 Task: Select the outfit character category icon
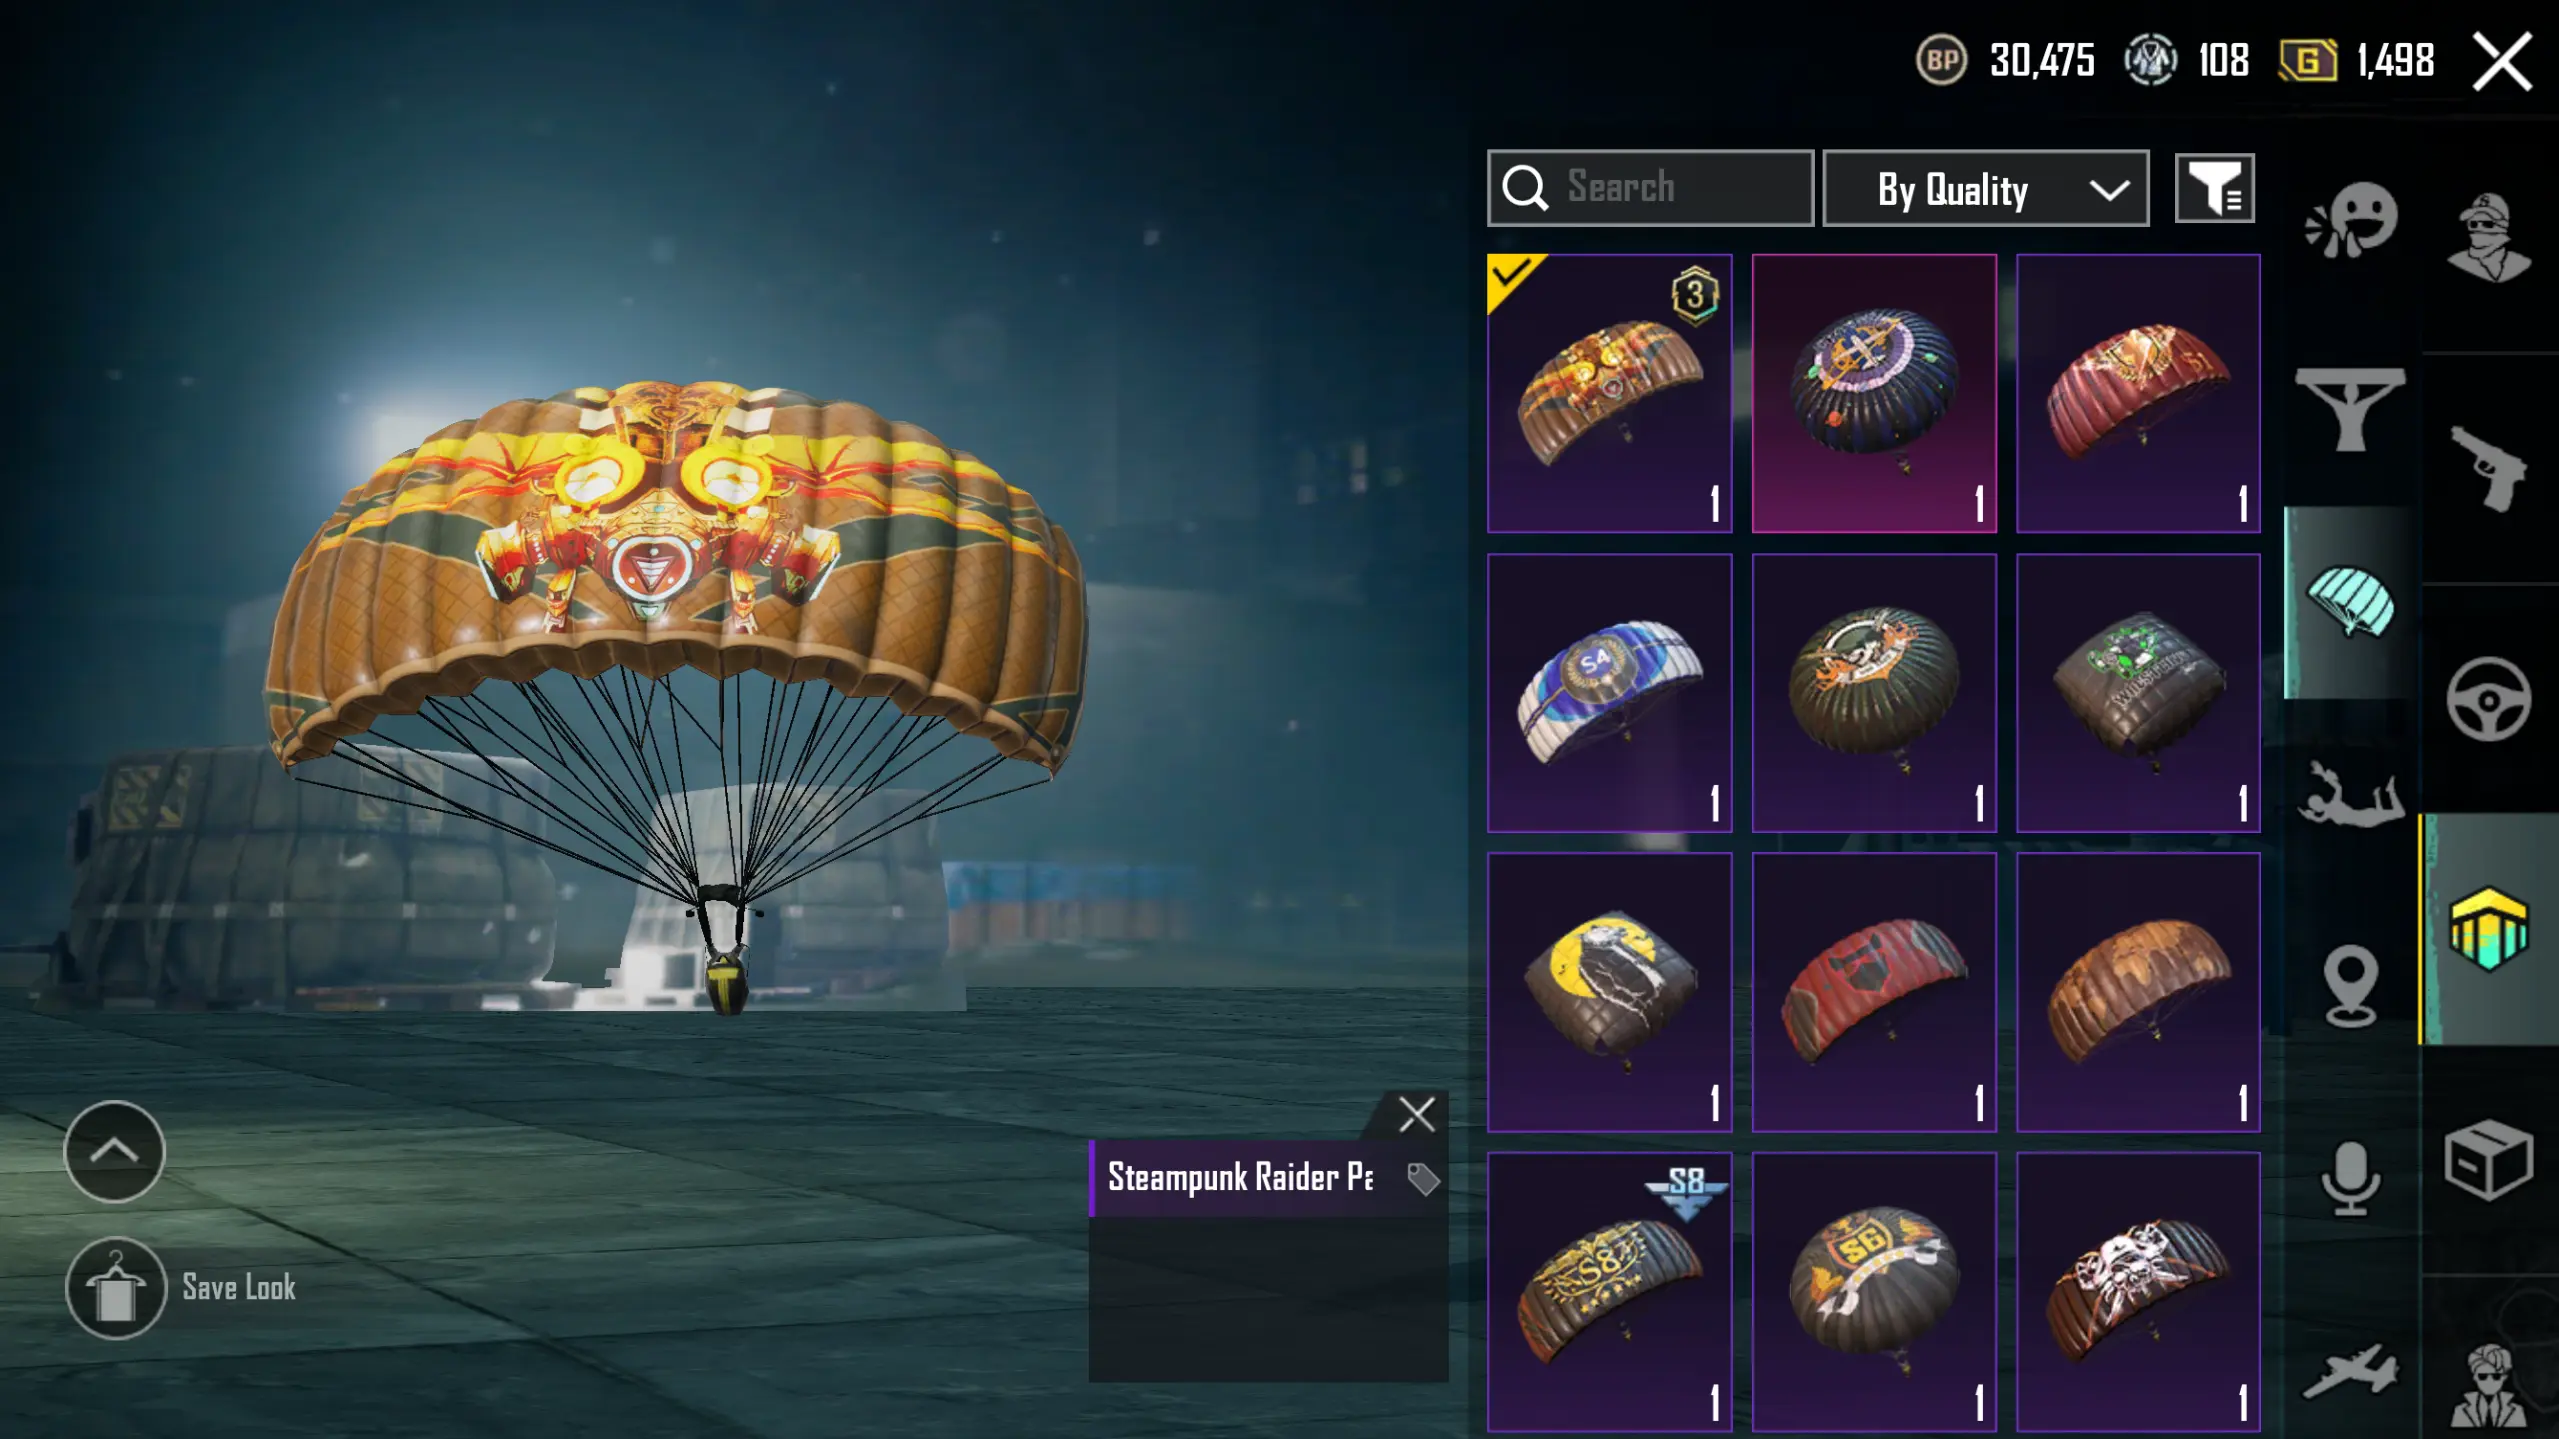coord(2489,237)
